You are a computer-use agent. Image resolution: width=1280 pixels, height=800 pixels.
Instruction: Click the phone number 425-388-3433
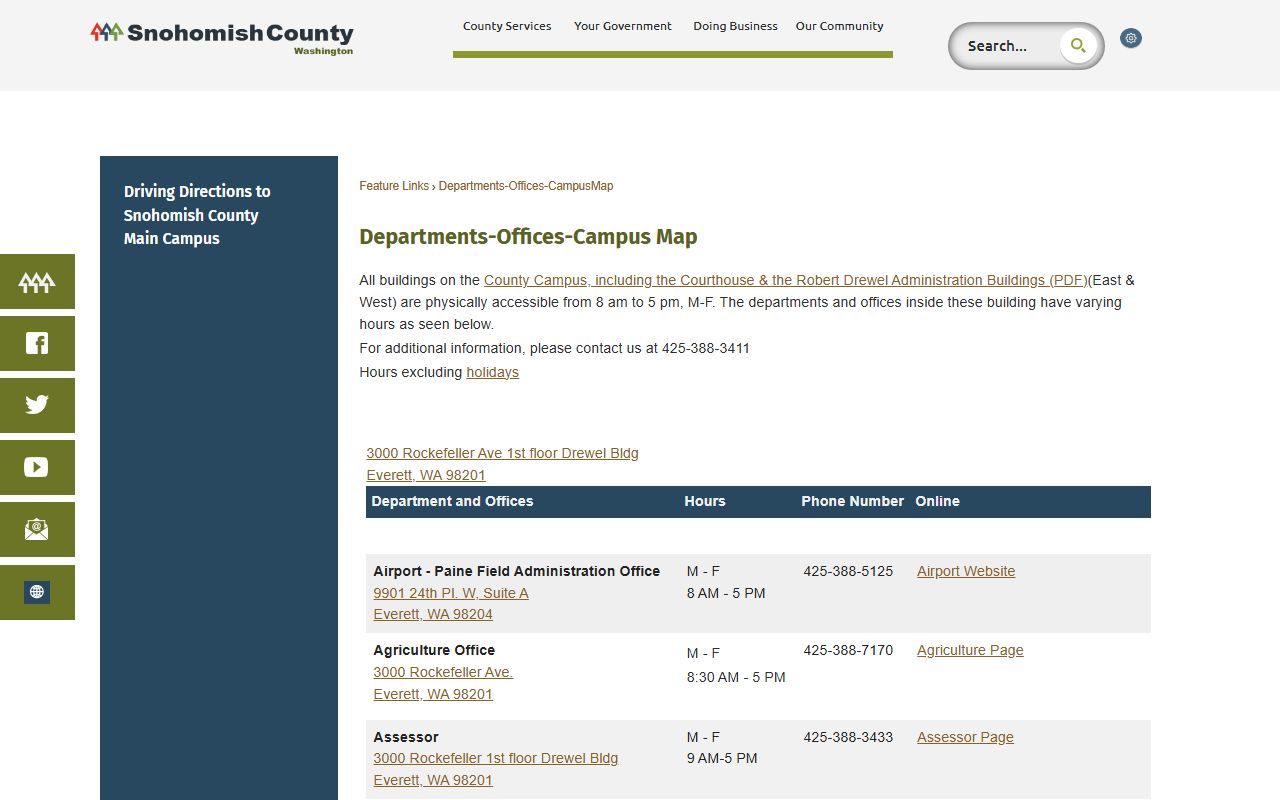tap(848, 737)
